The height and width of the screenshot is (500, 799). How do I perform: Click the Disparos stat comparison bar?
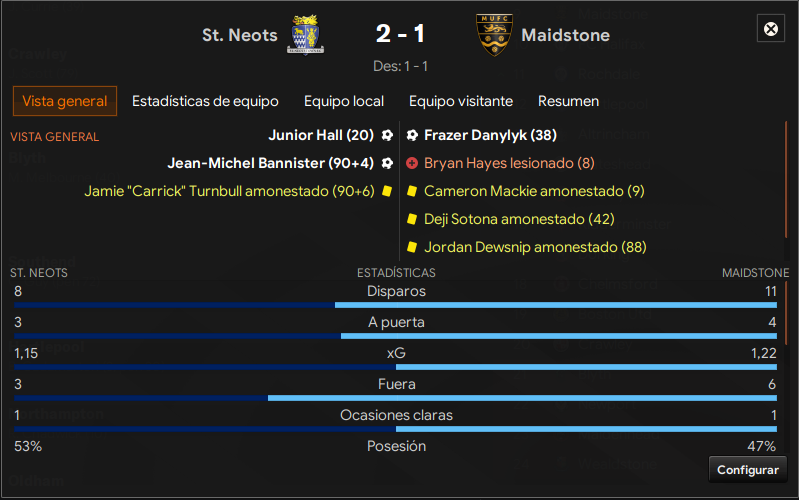click(396, 304)
